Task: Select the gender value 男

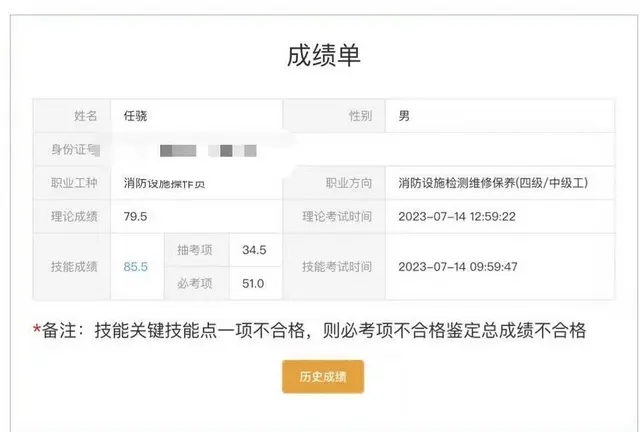Action: click(x=404, y=116)
